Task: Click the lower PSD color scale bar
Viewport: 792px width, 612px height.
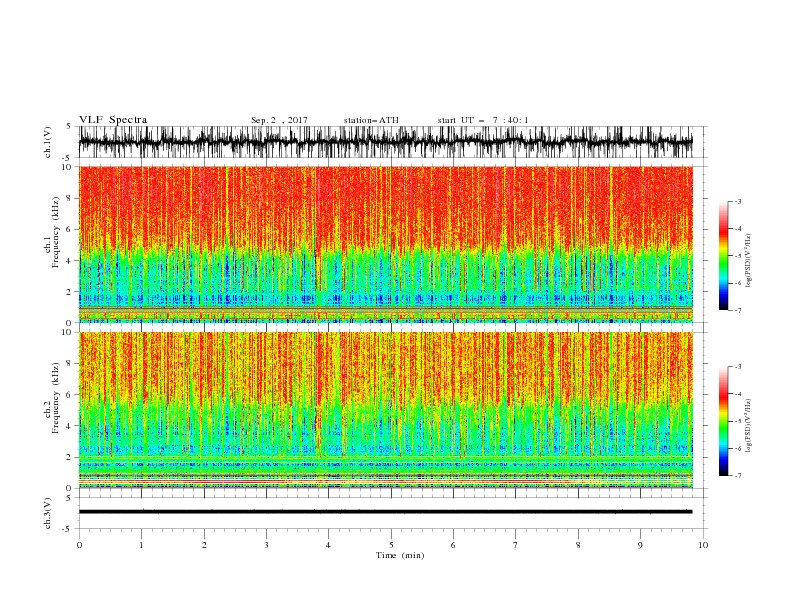Action: coord(723,421)
